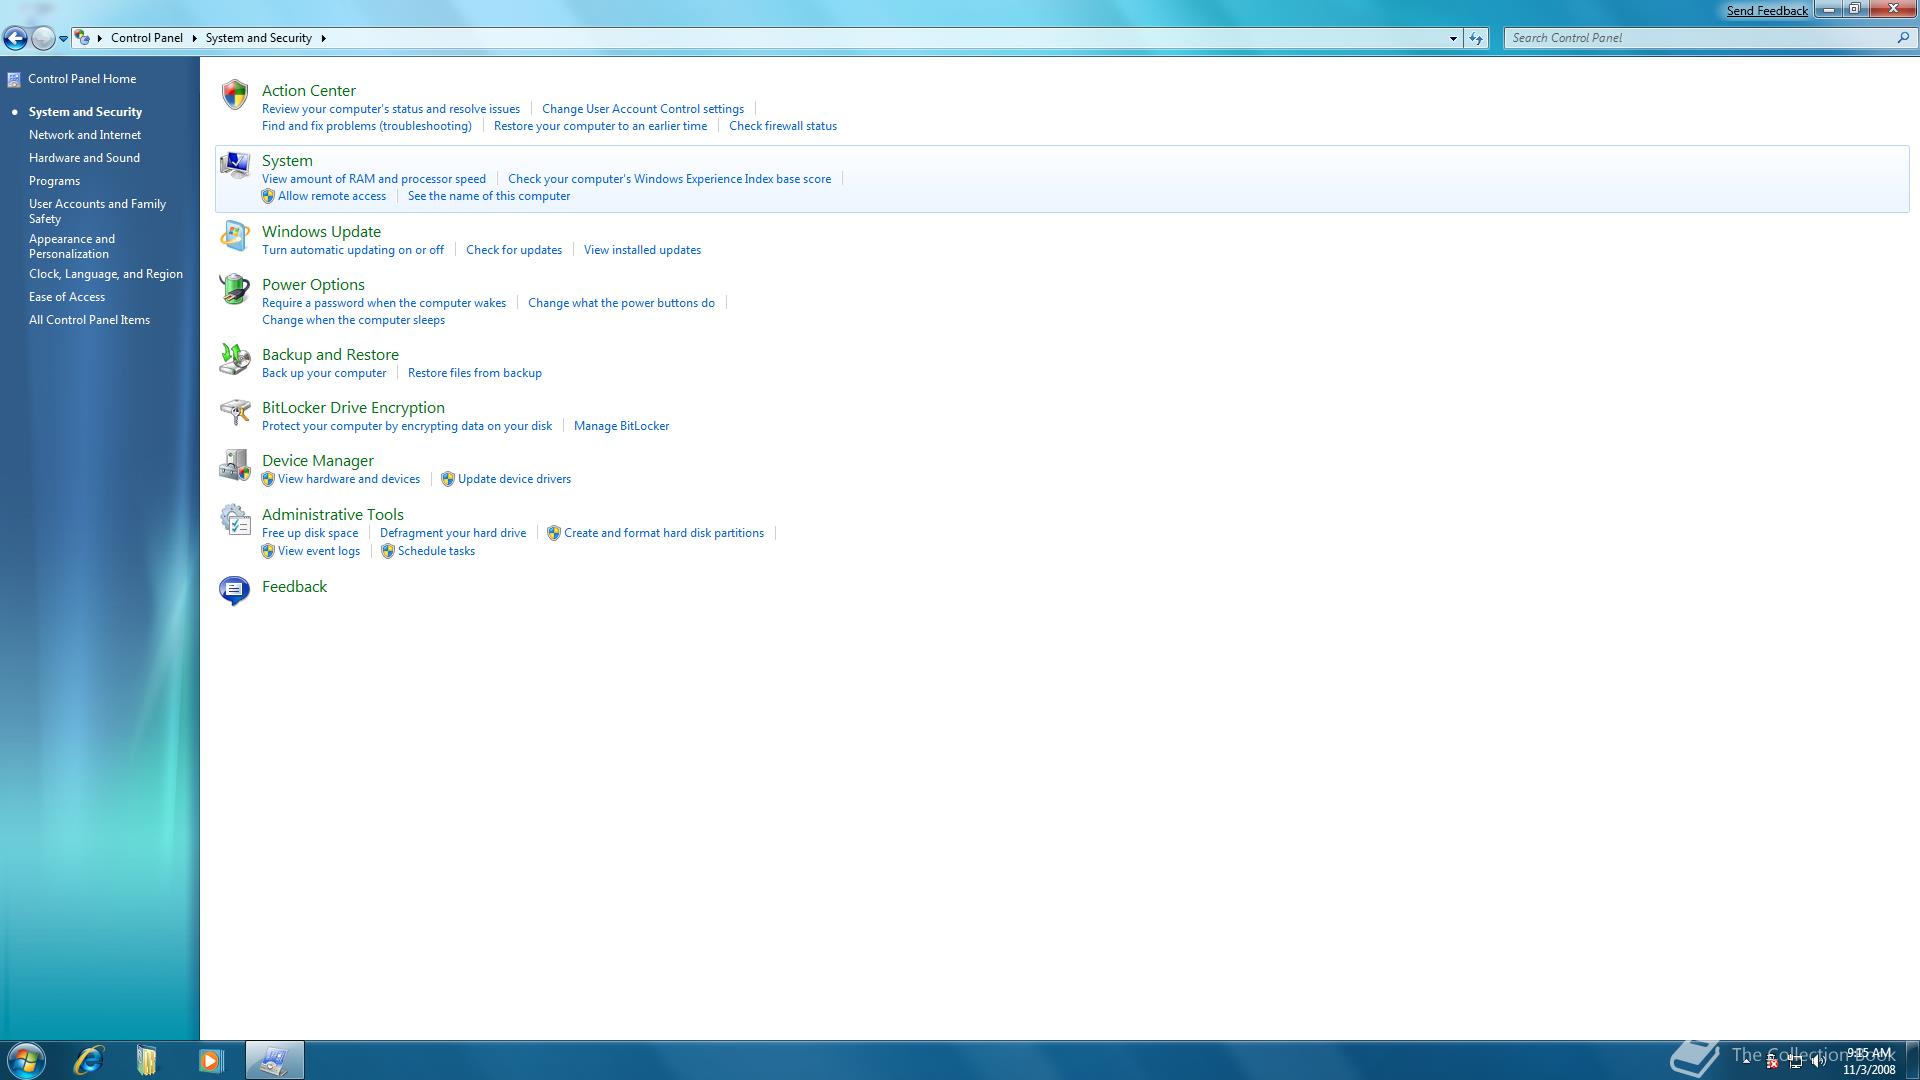Click the Forward navigation arrow button
This screenshot has height=1080, width=1920.
pos(43,38)
